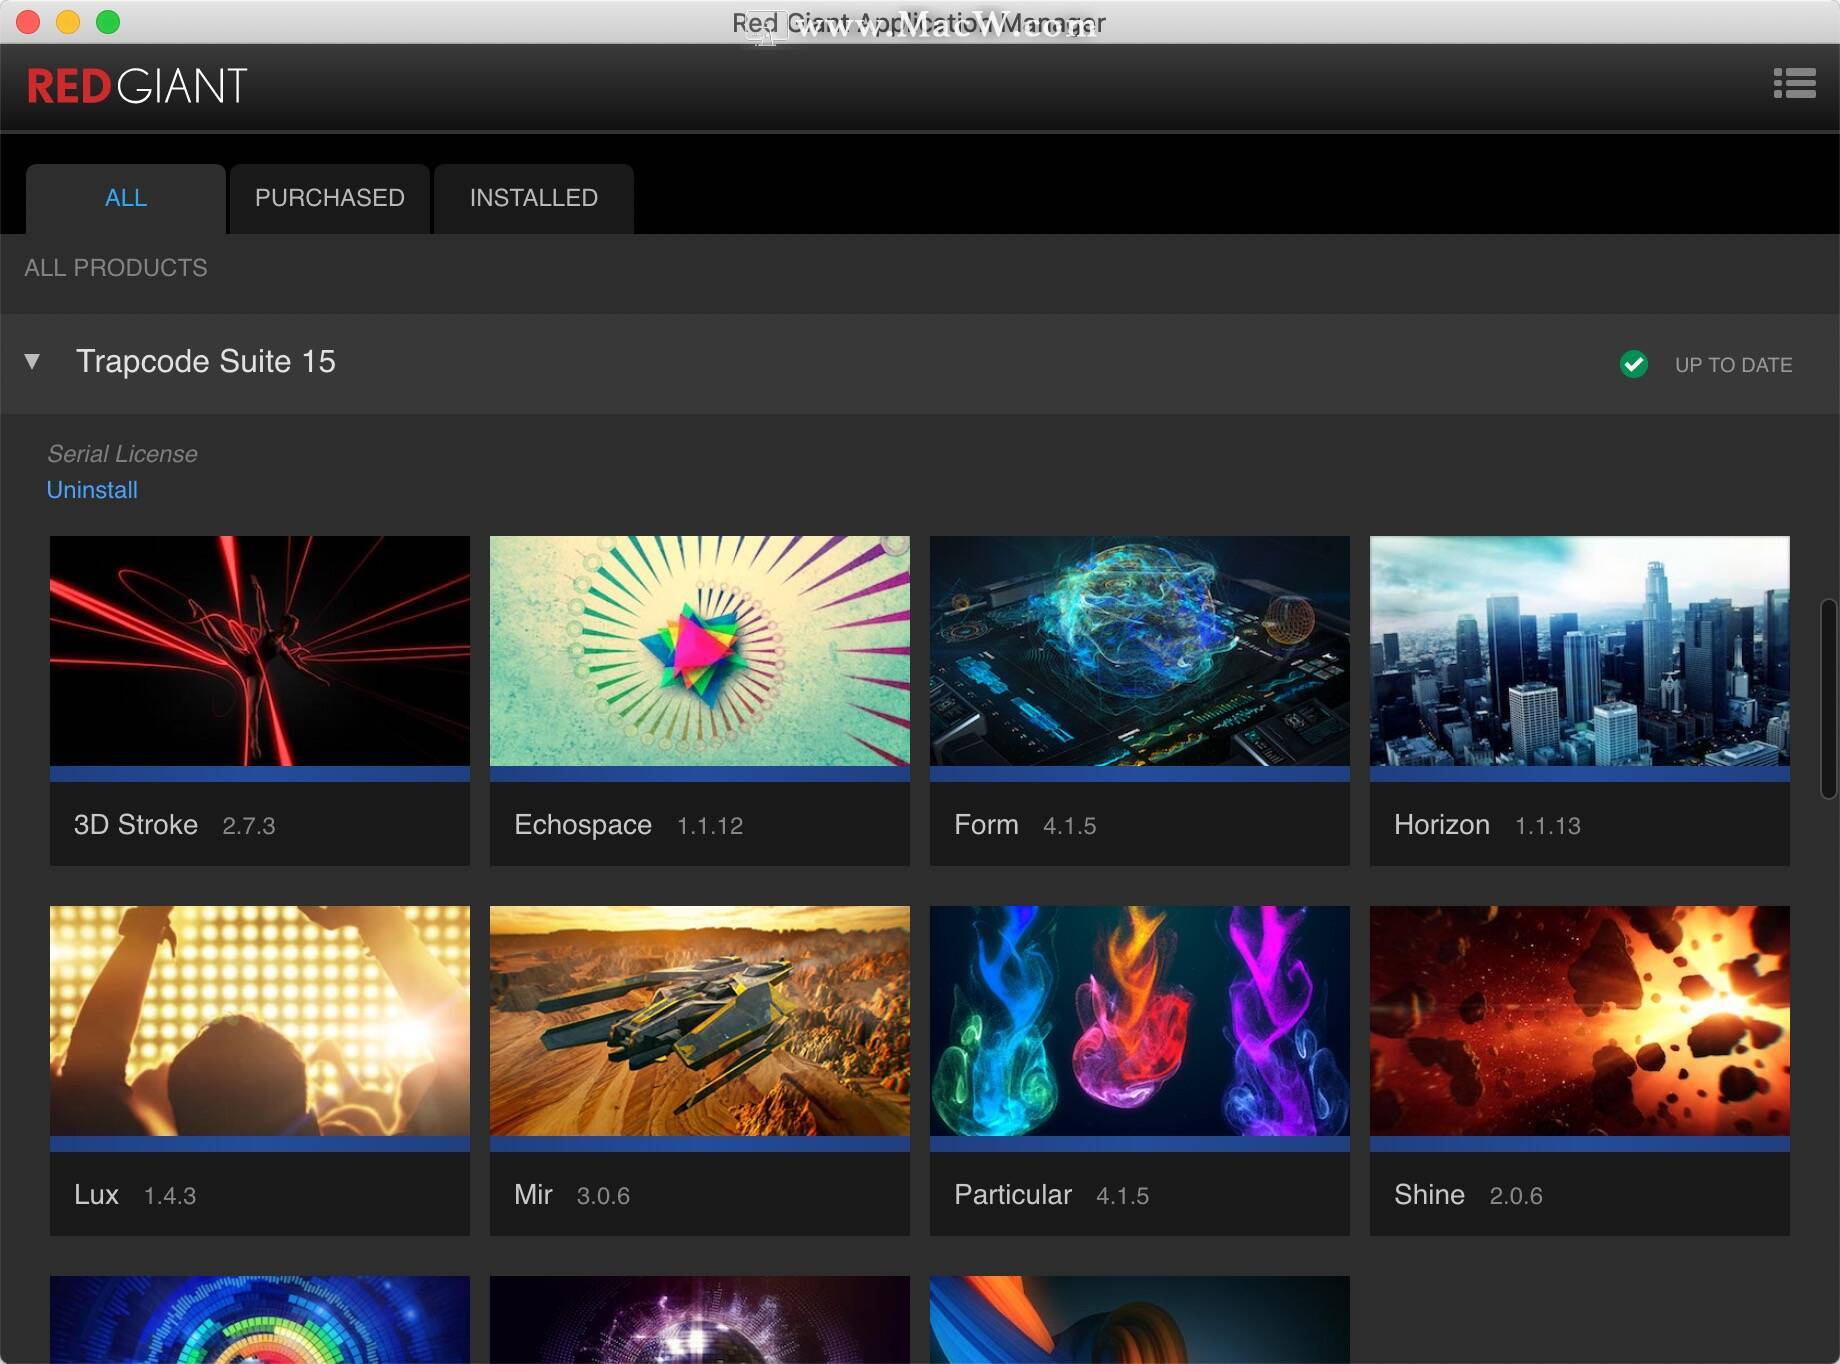Click the Shine 2.0.6 label

click(x=1469, y=1195)
